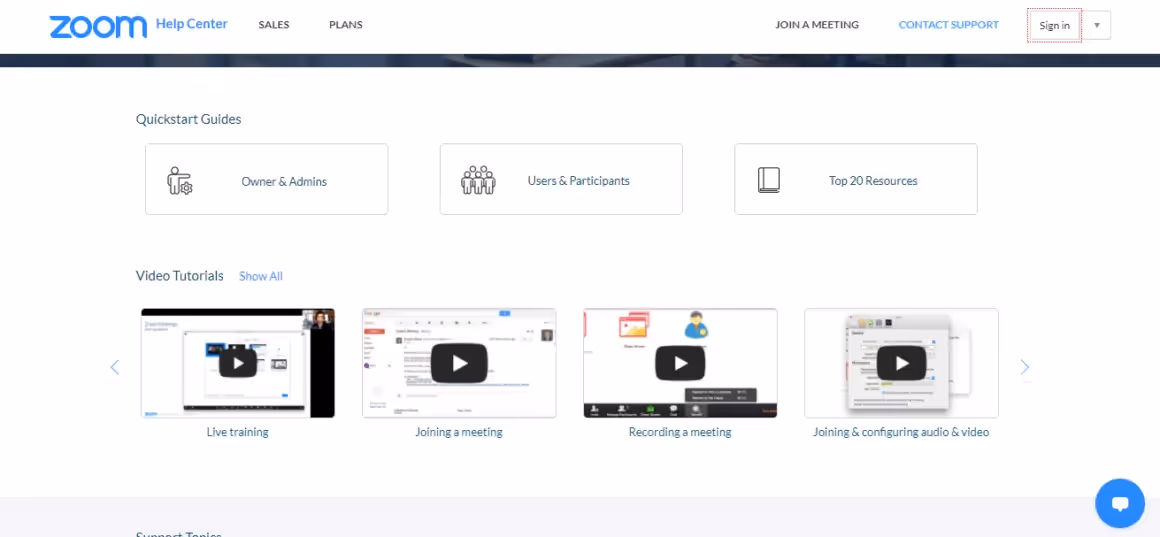Play the Joining & configuring audio video
This screenshot has height=537, width=1160.
[901, 363]
